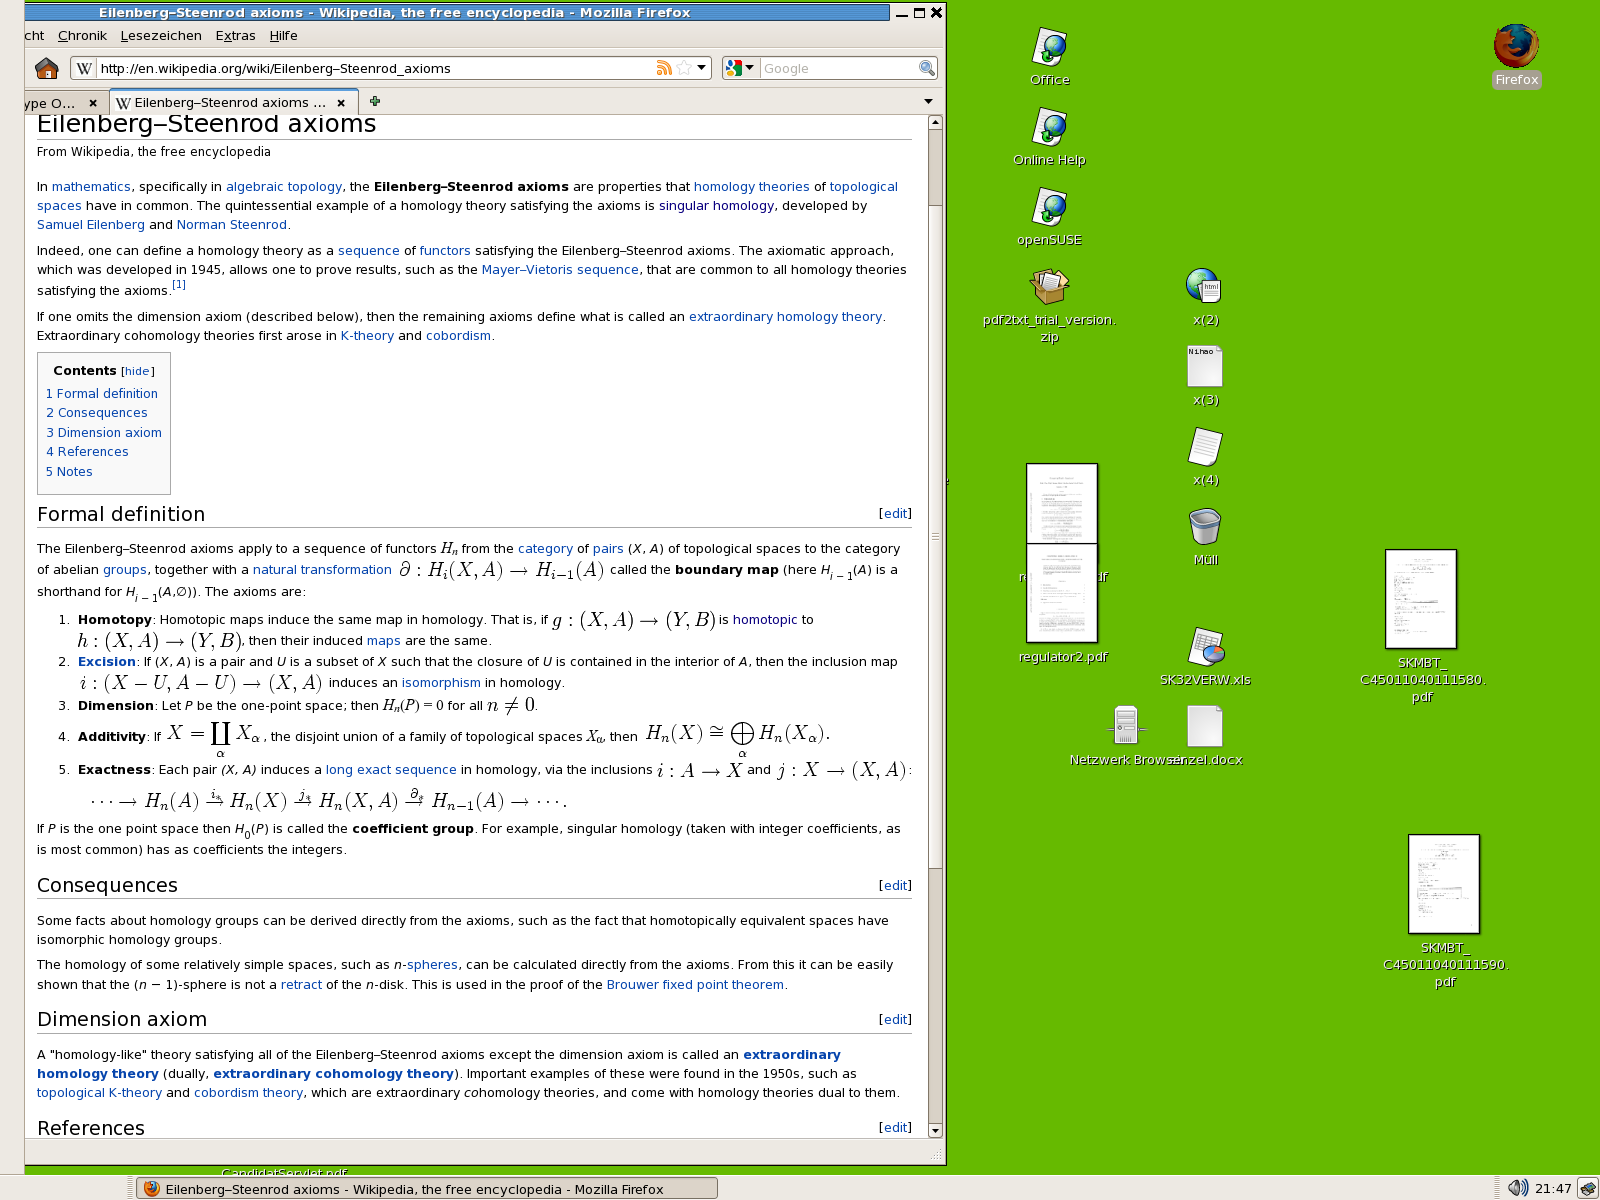Hide the Wikipedia contents box
1600x1200 pixels.
(x=137, y=371)
